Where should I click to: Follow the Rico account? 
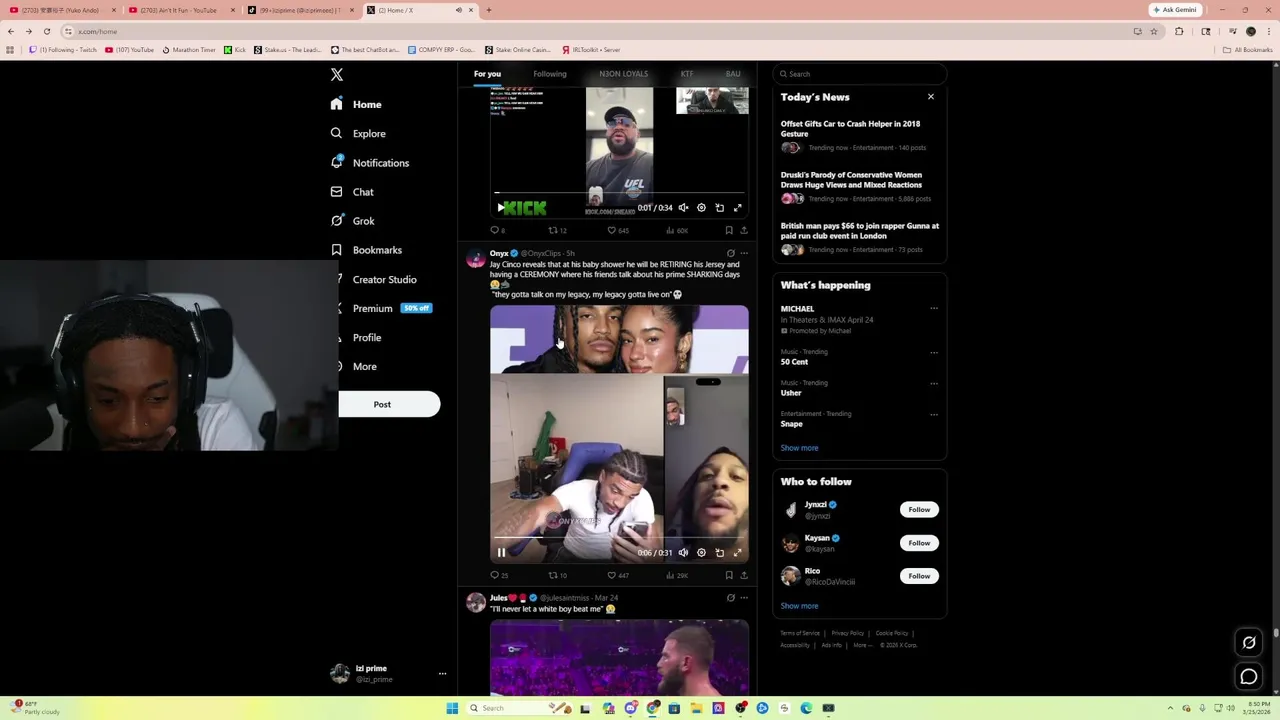(x=918, y=576)
